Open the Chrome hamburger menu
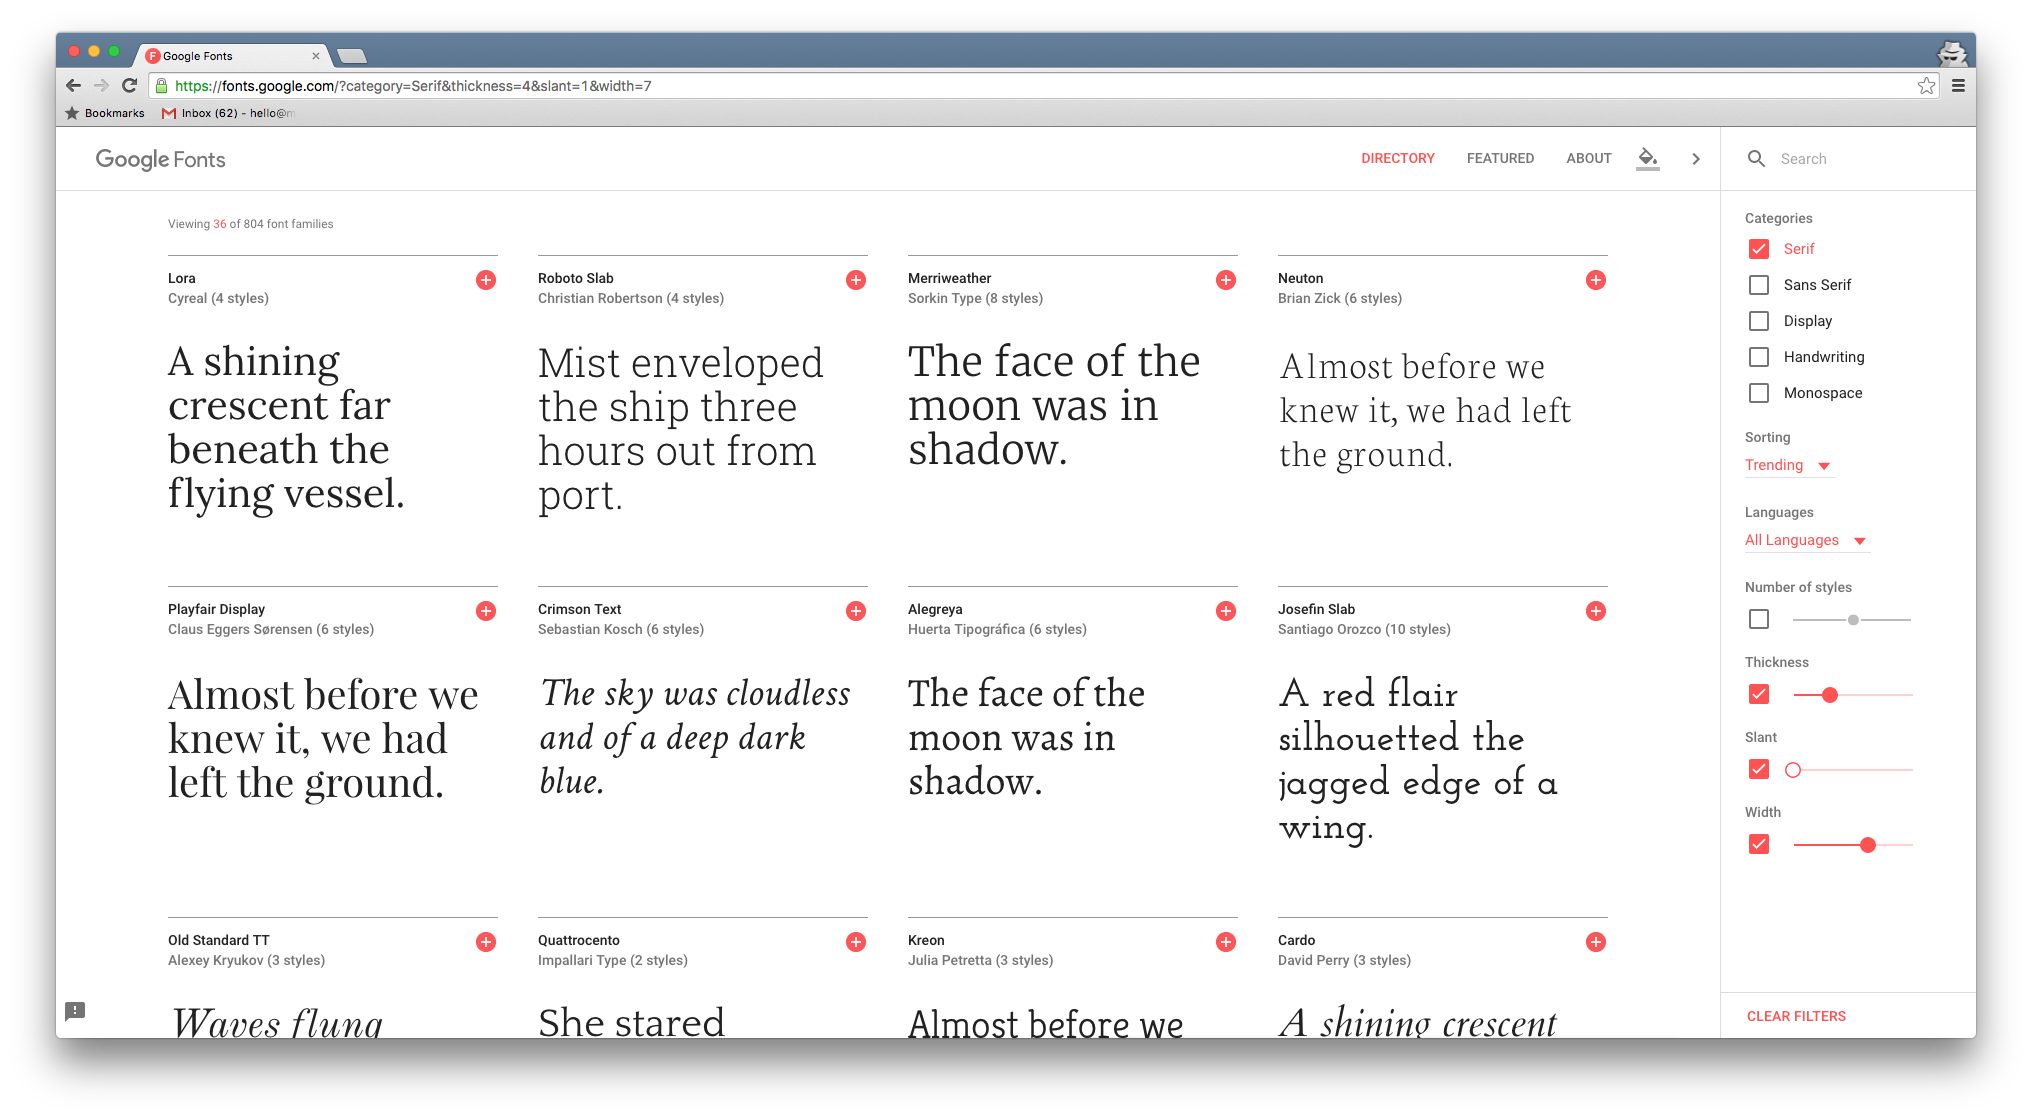2032x1118 pixels. [1958, 86]
